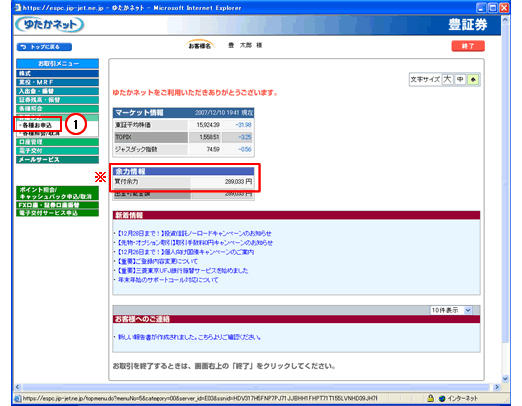The height and width of the screenshot is (406, 522).
Task: Maximize the Internet Explorer window
Action: tap(493, 7)
